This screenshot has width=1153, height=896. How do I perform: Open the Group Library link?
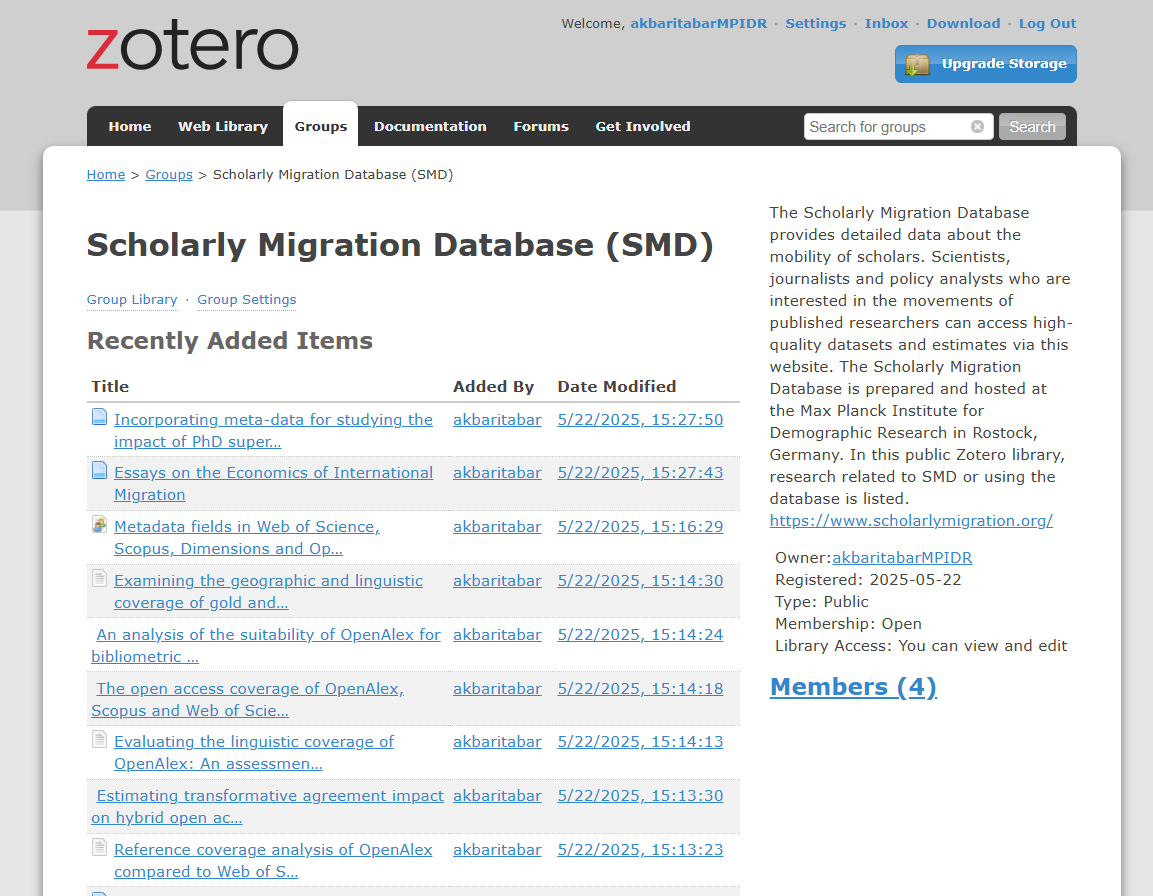pyautogui.click(x=132, y=300)
